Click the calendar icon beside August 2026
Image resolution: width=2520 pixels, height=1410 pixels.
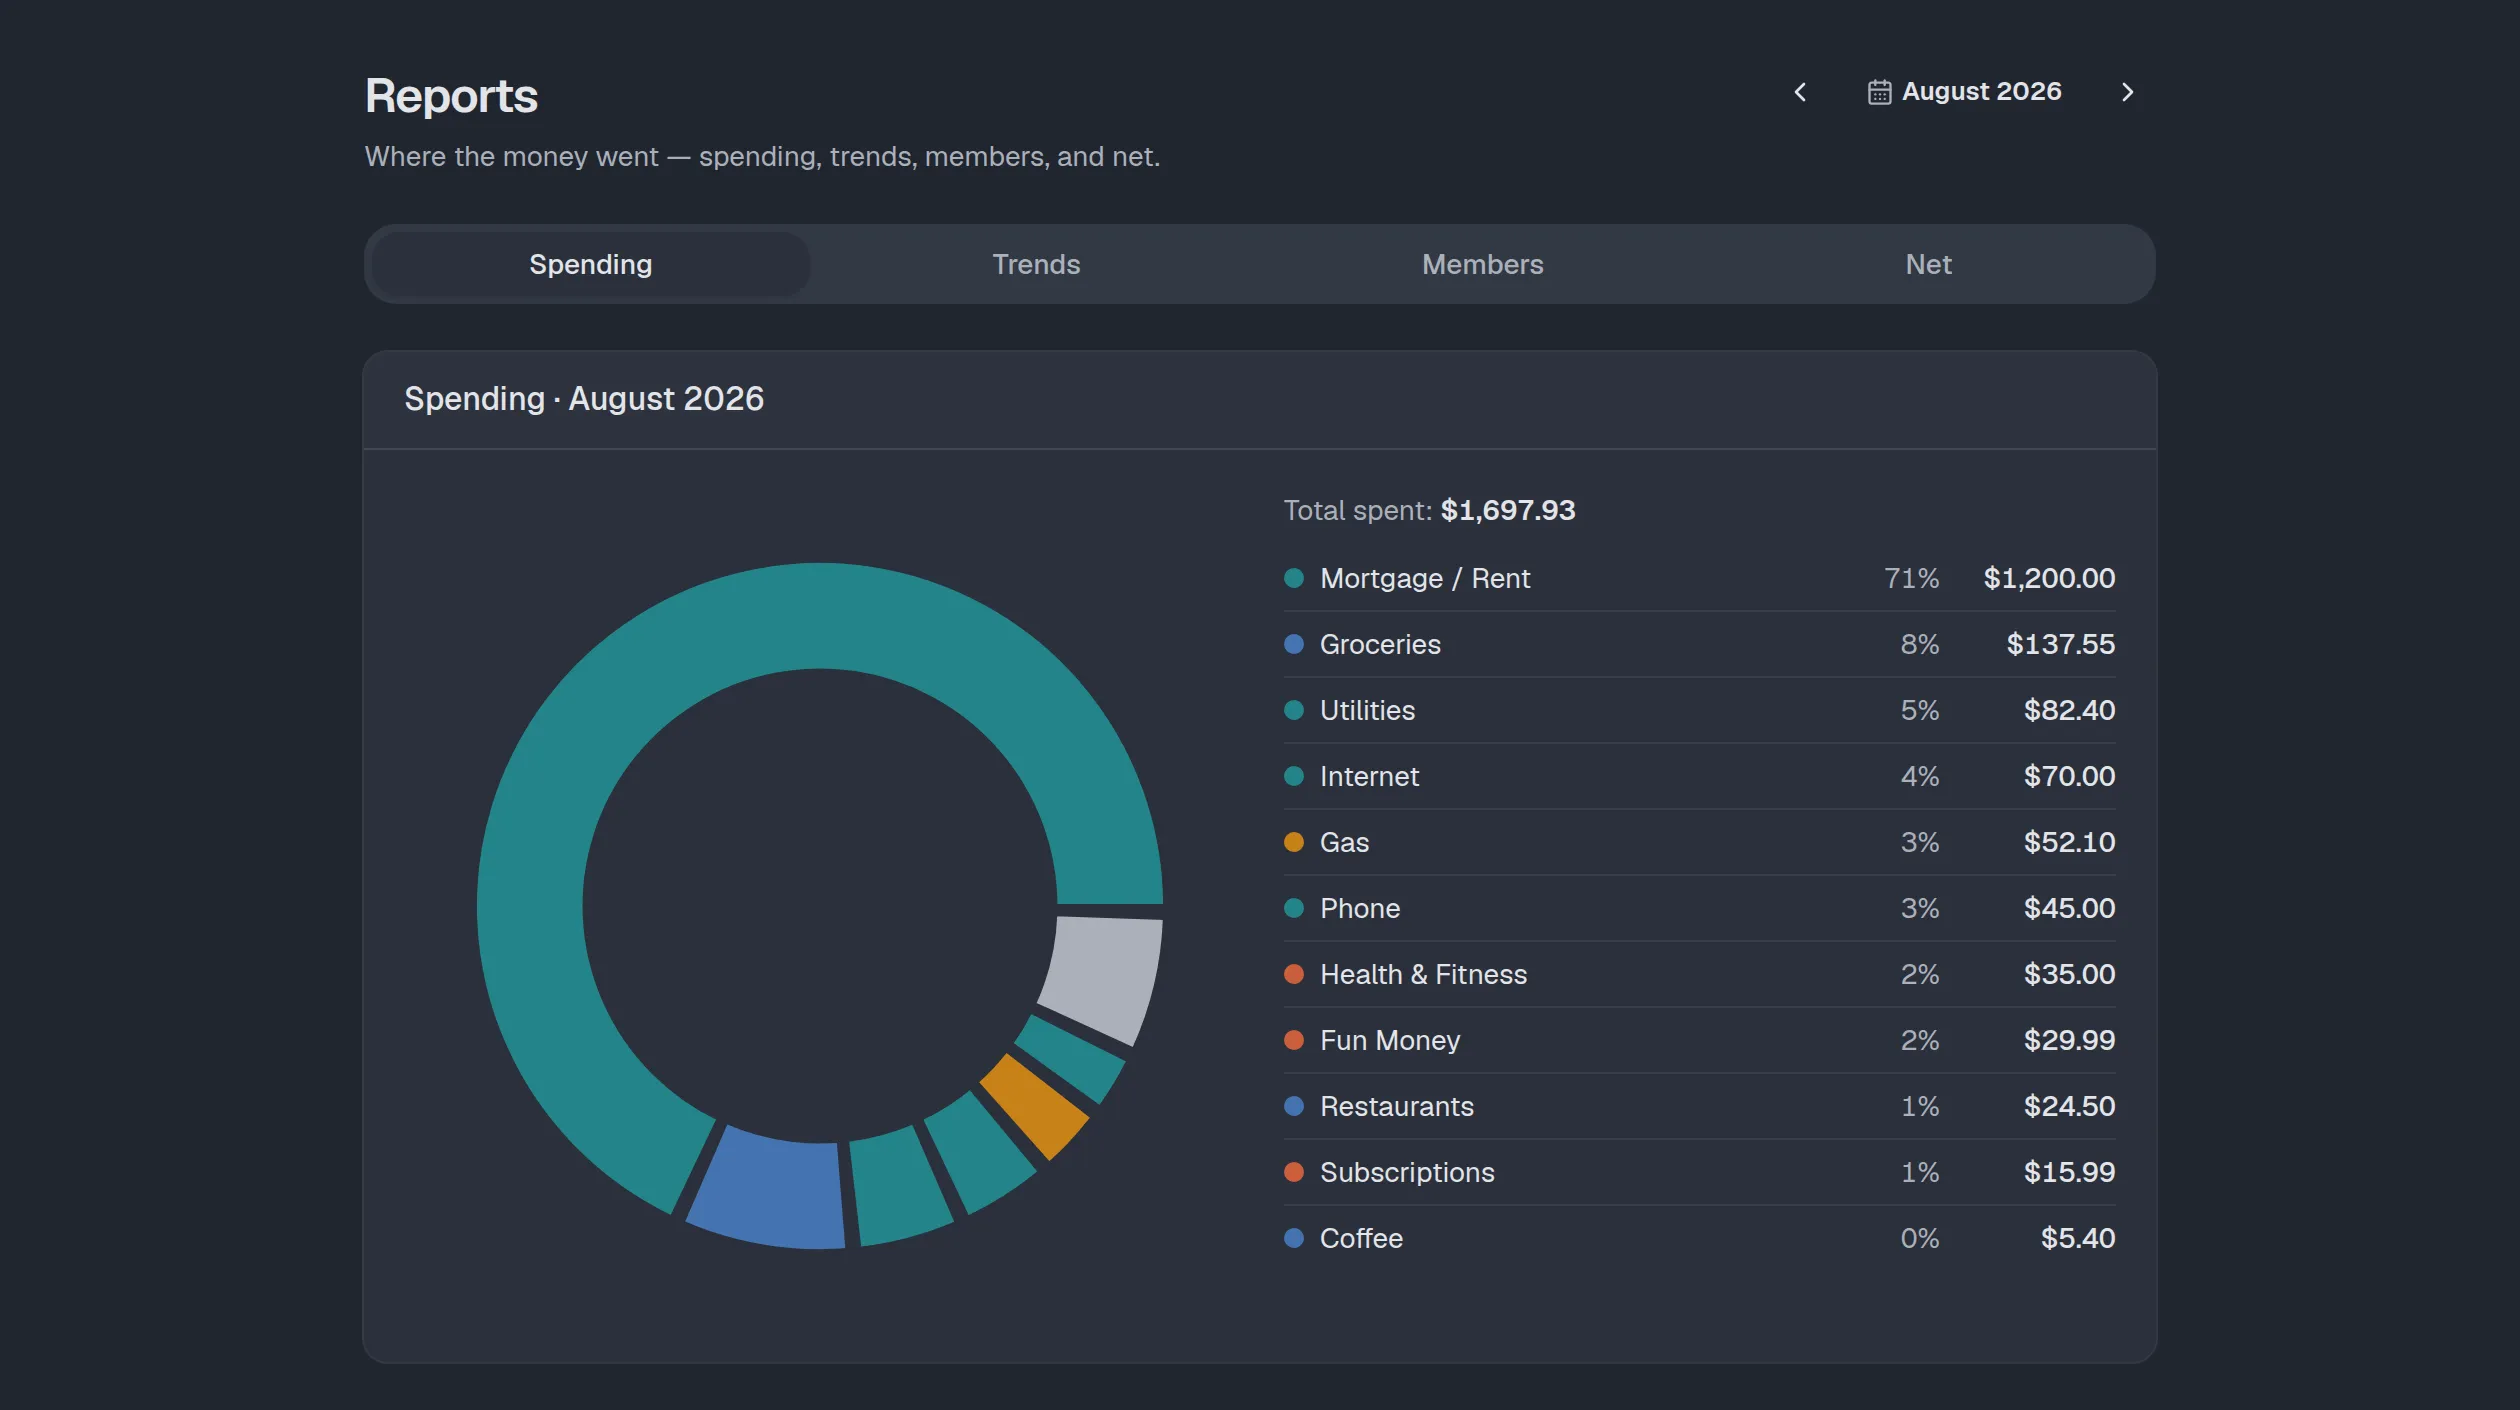(x=1879, y=92)
